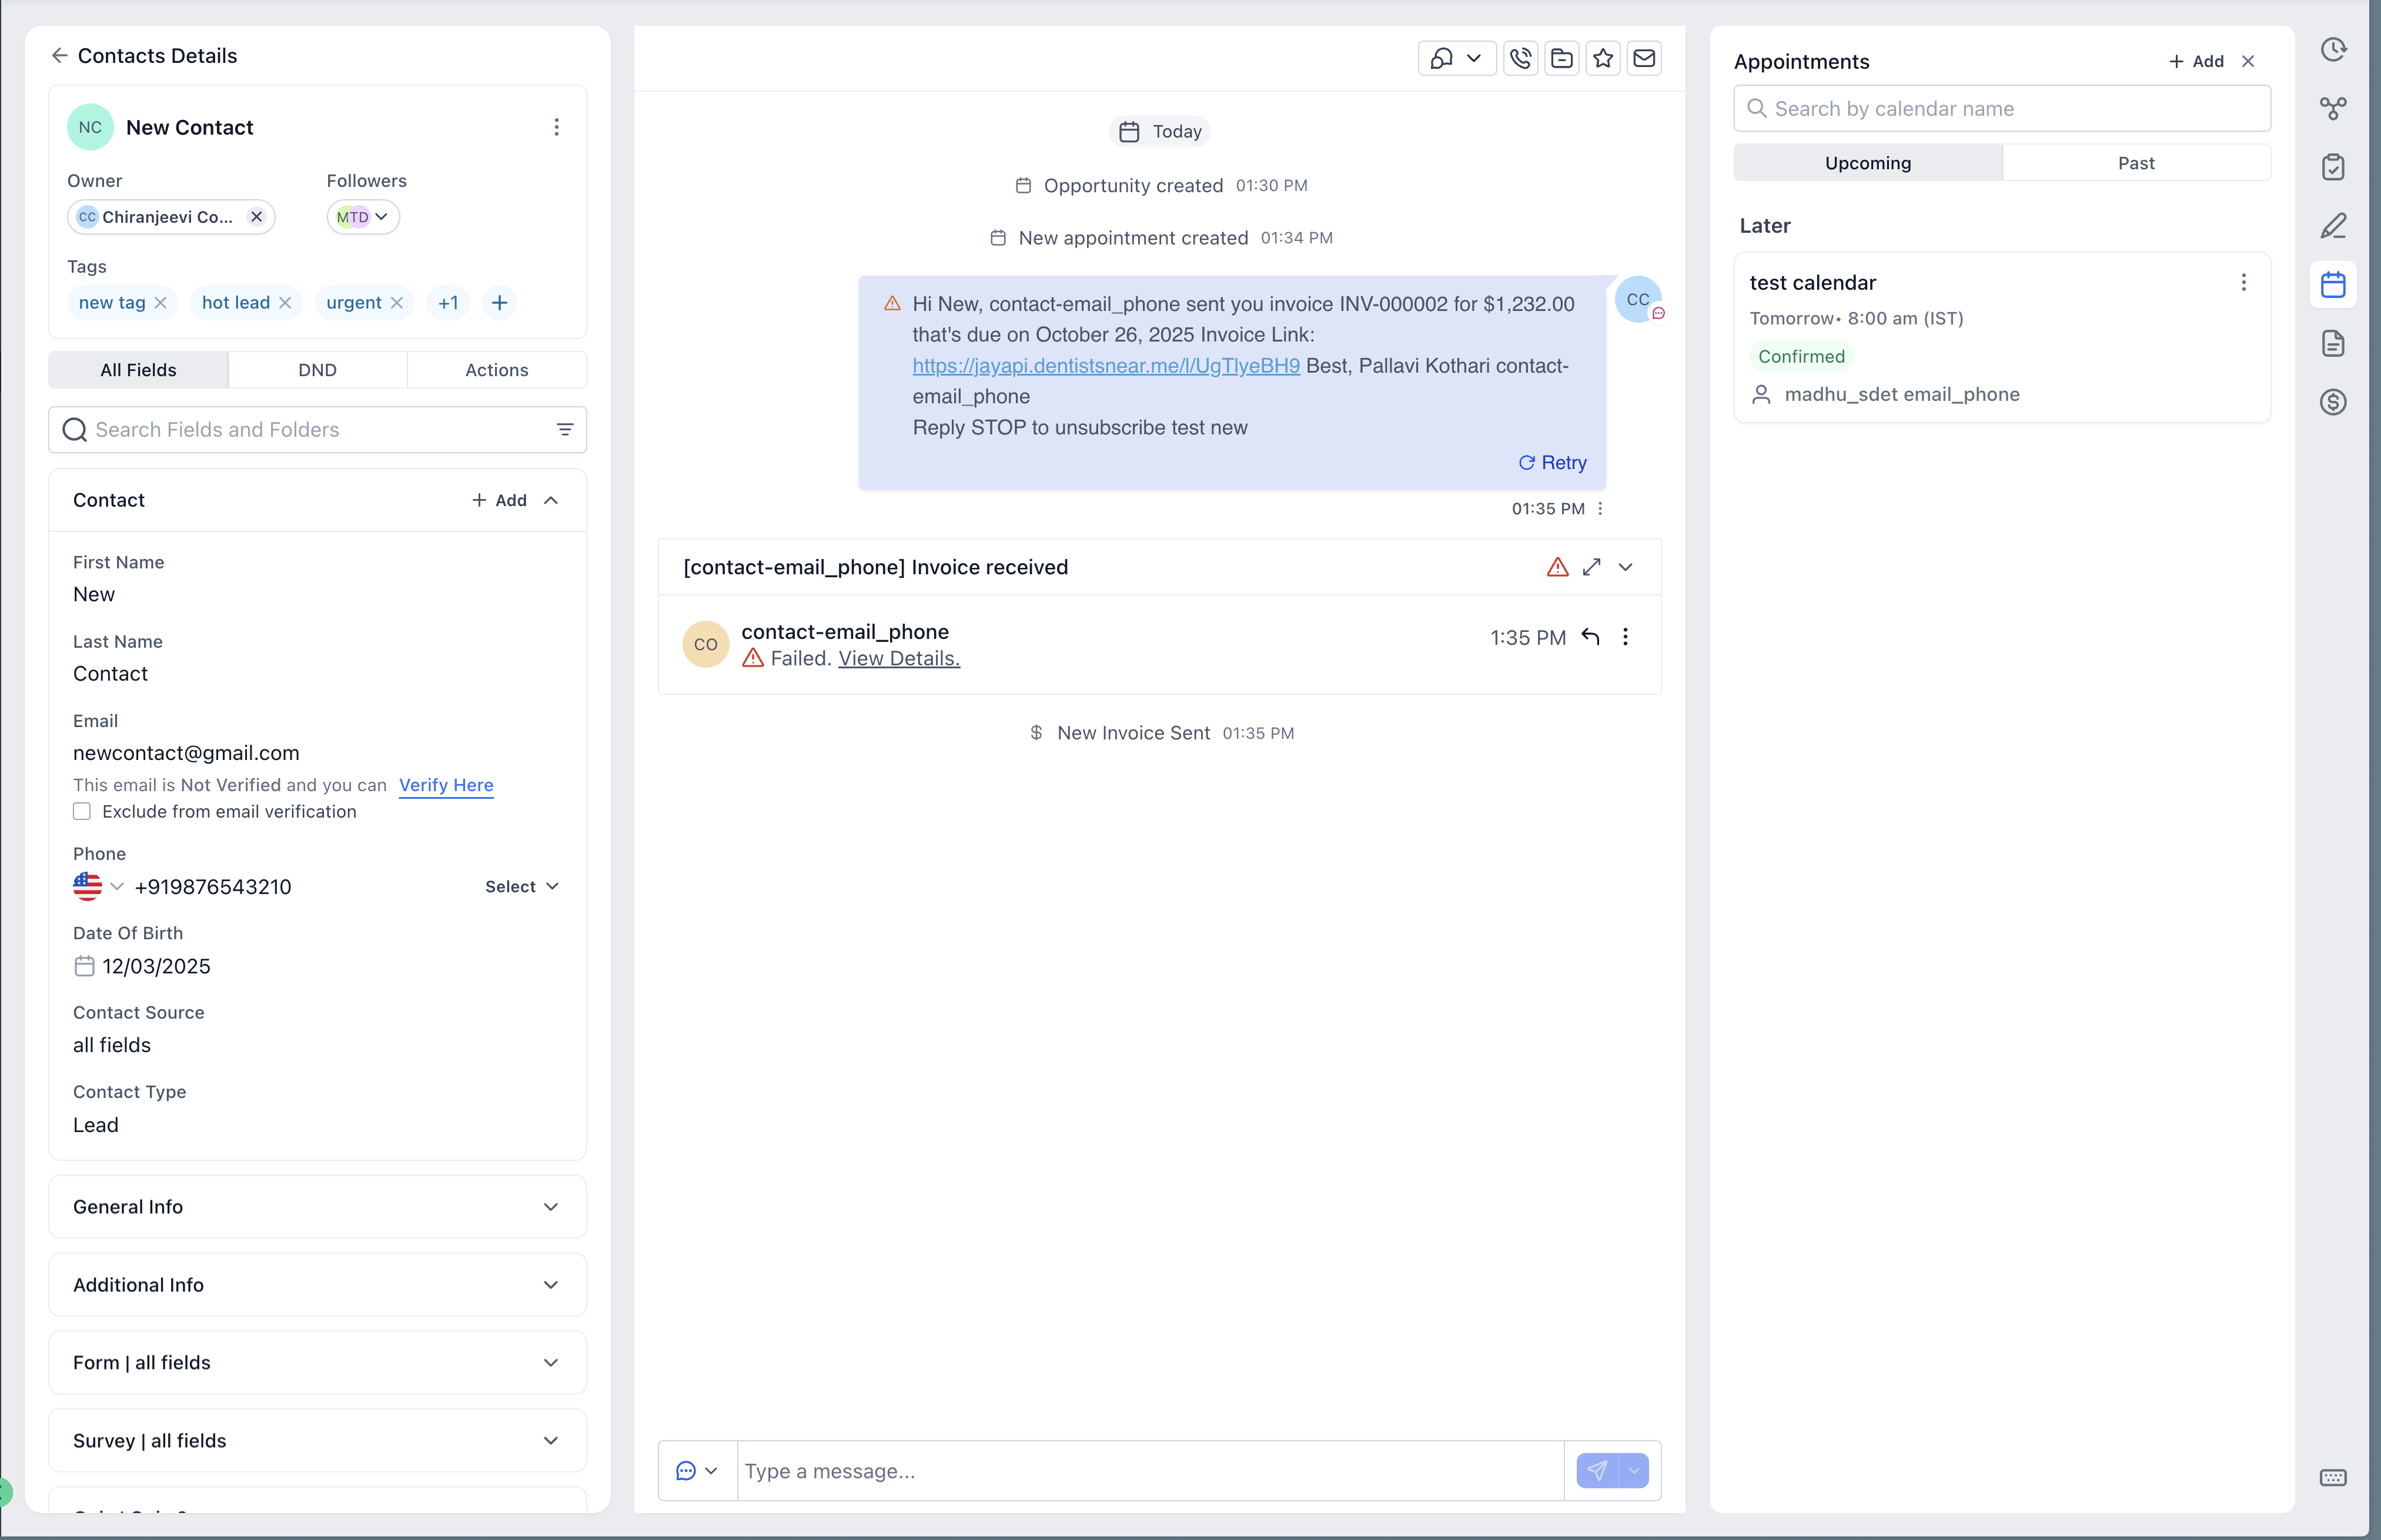Open the phone country flag dropdown
The height and width of the screenshot is (1540, 2381).
(98, 887)
